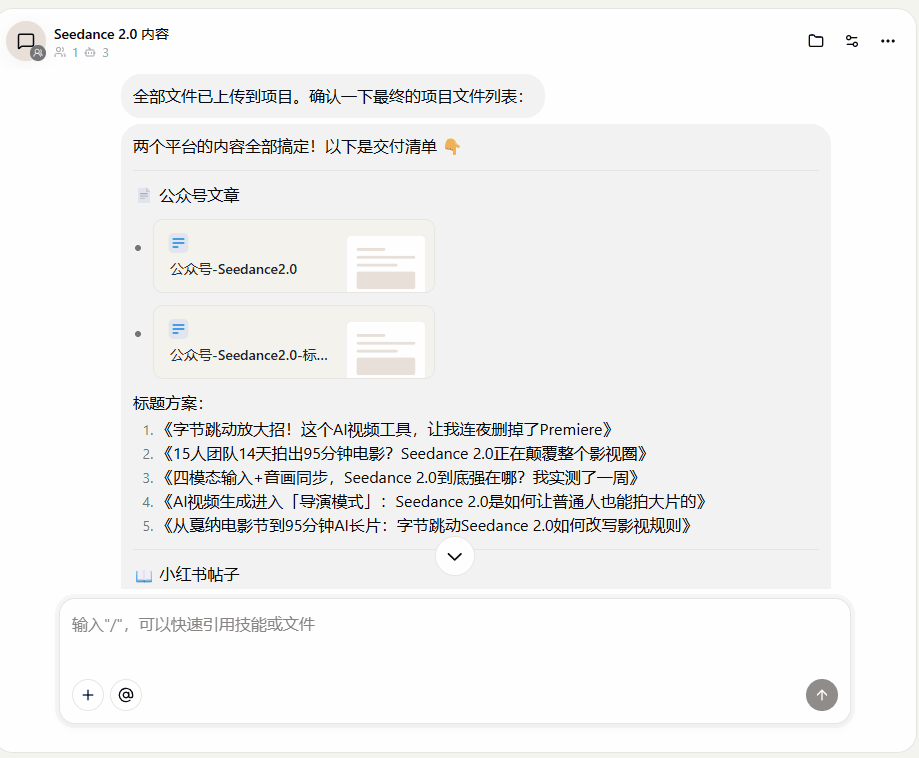Click title option 5 about 戛纳电影节
The image size is (919, 758).
click(426, 526)
